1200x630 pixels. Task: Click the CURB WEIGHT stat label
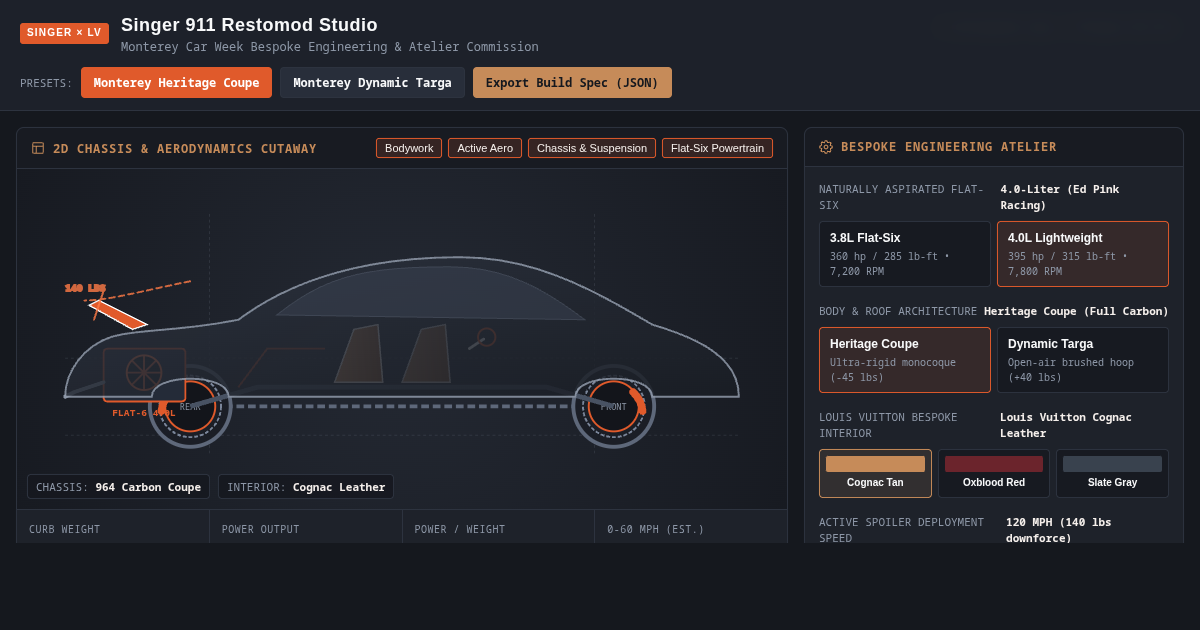(x=65, y=529)
